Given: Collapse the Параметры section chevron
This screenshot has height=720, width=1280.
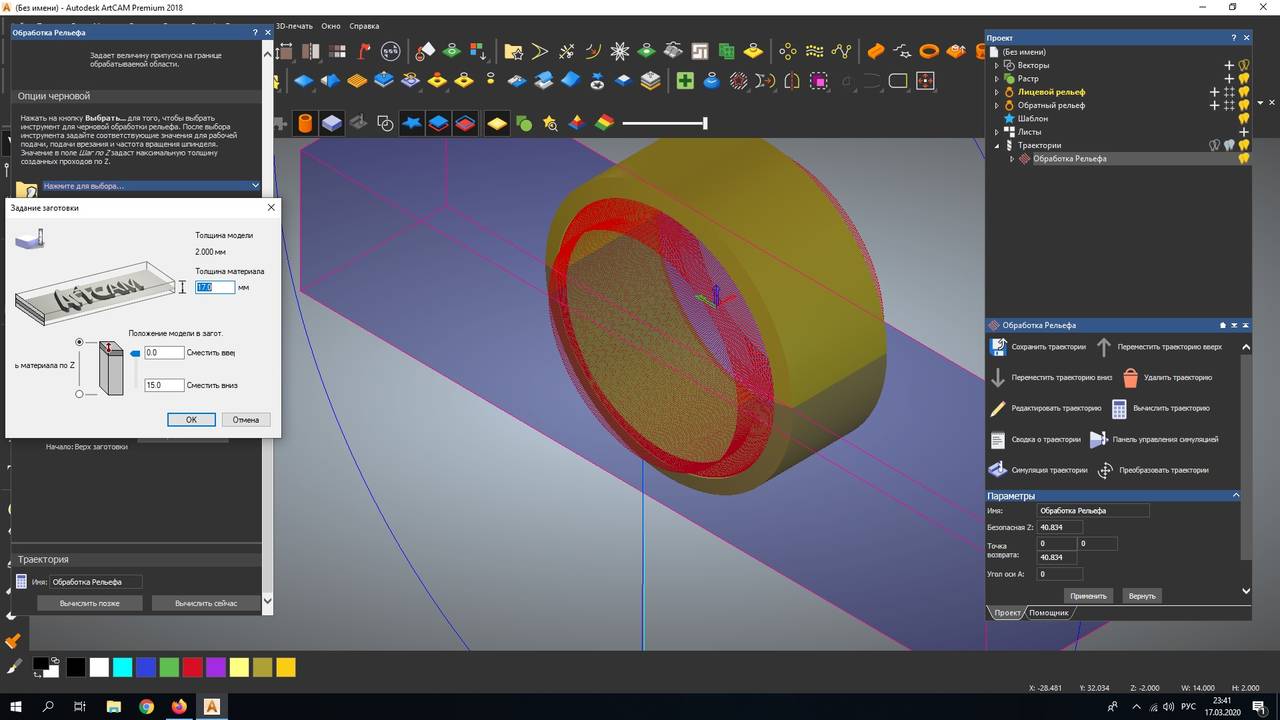Looking at the screenshot, I should 1236,495.
